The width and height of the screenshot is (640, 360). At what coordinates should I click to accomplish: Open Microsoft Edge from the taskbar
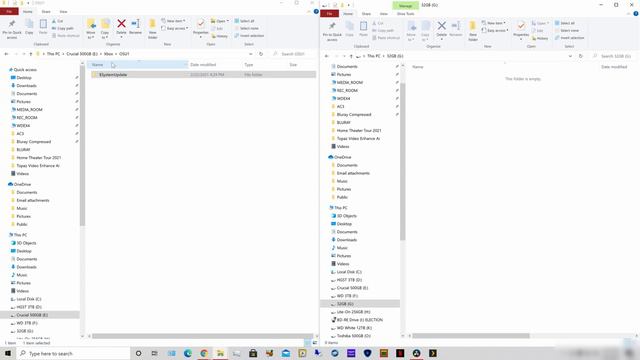pyautogui.click(x=188, y=353)
